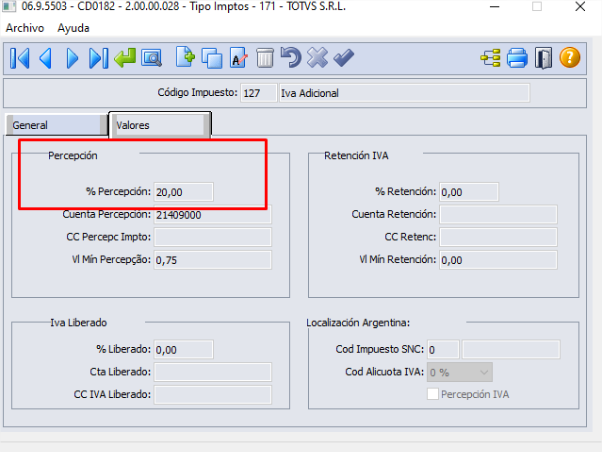The width and height of the screenshot is (602, 452).
Task: Undo changes arrow icon
Action: (x=291, y=58)
